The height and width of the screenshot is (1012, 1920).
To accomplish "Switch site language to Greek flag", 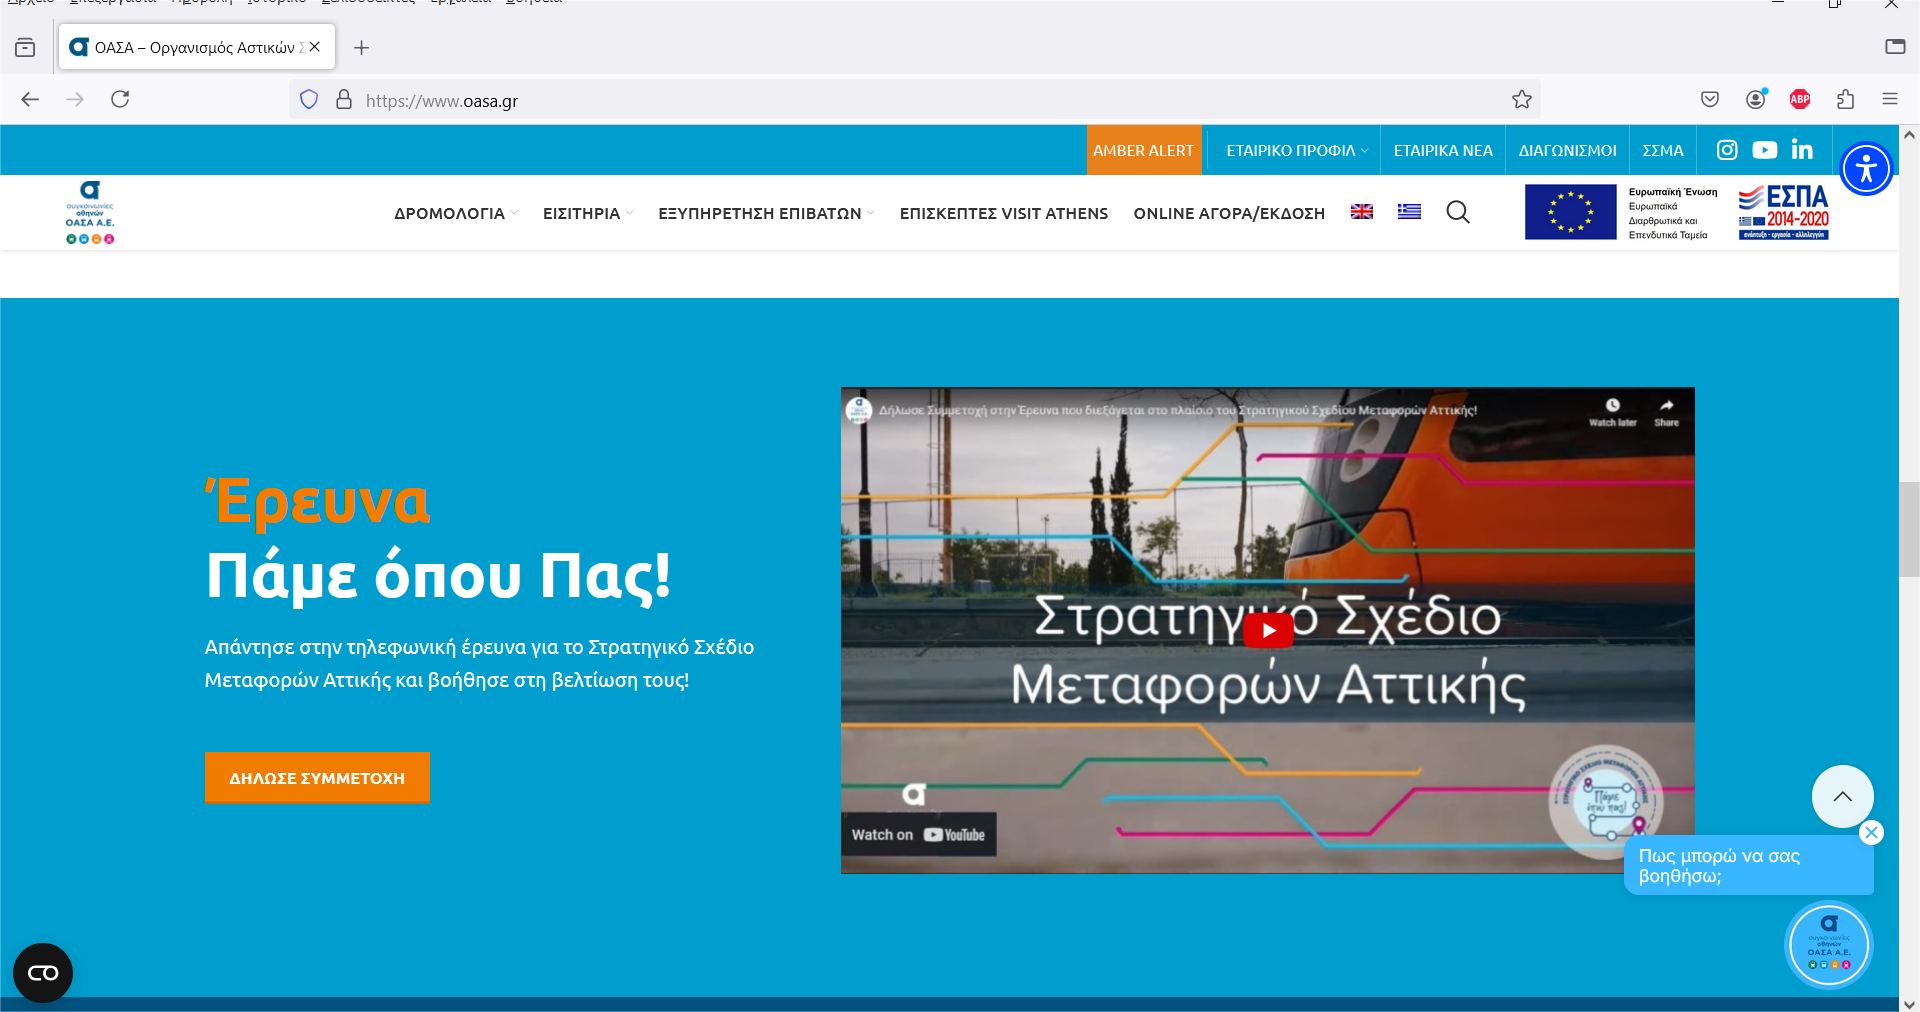I will pyautogui.click(x=1409, y=212).
